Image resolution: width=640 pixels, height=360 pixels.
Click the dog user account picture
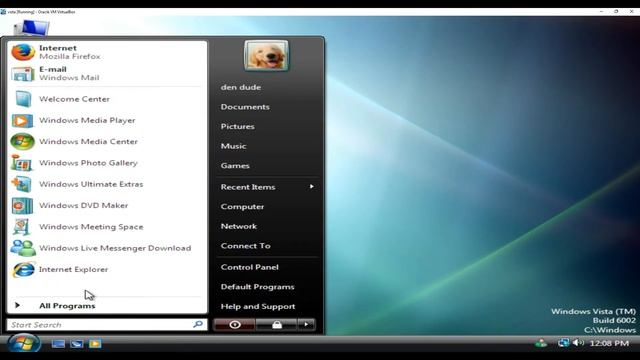[266, 56]
